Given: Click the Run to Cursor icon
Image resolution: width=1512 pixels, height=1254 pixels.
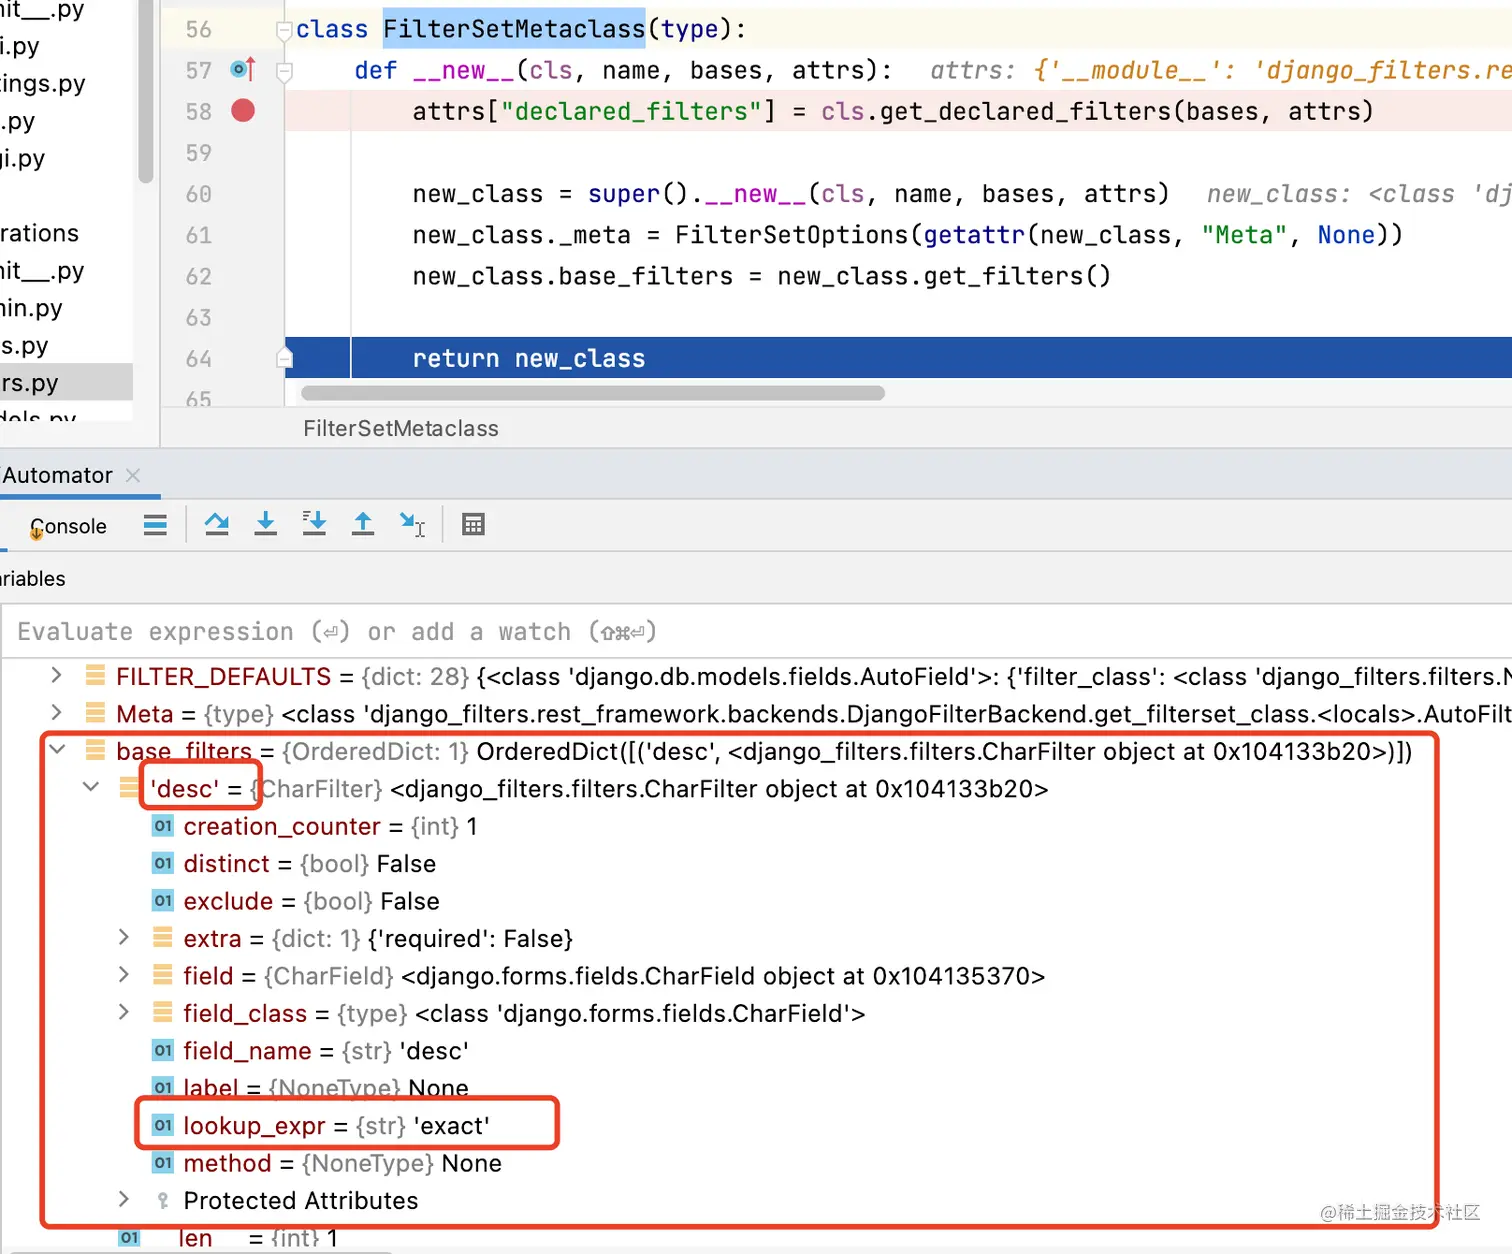Looking at the screenshot, I should (x=412, y=524).
